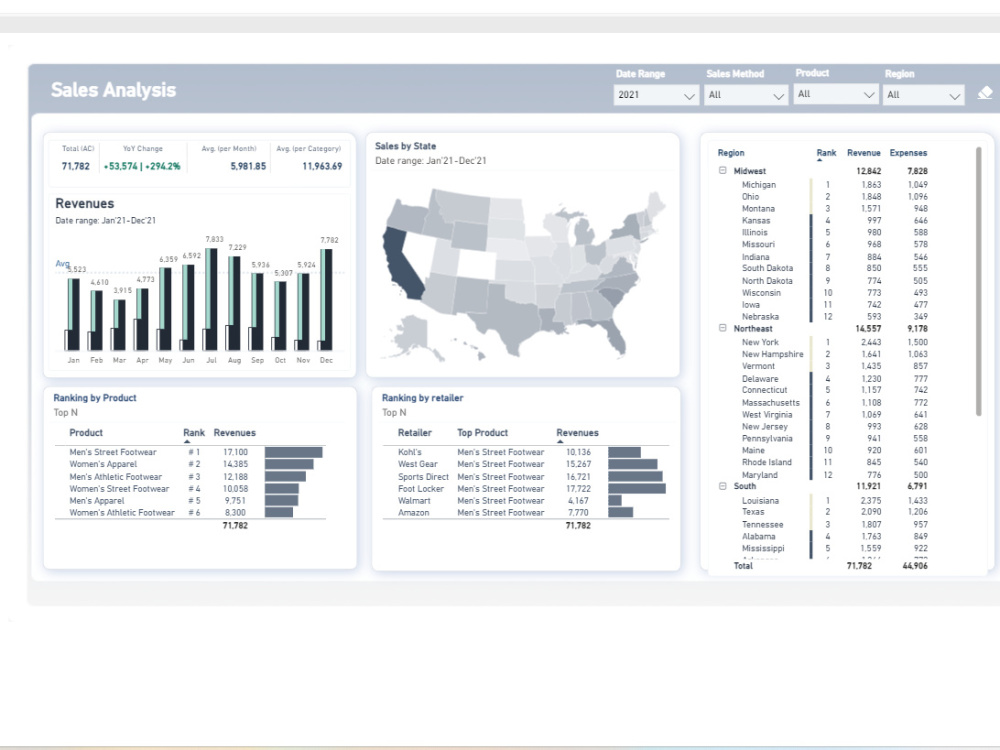Collapse the Northeast region group
This screenshot has width=1000, height=750.
[723, 328]
